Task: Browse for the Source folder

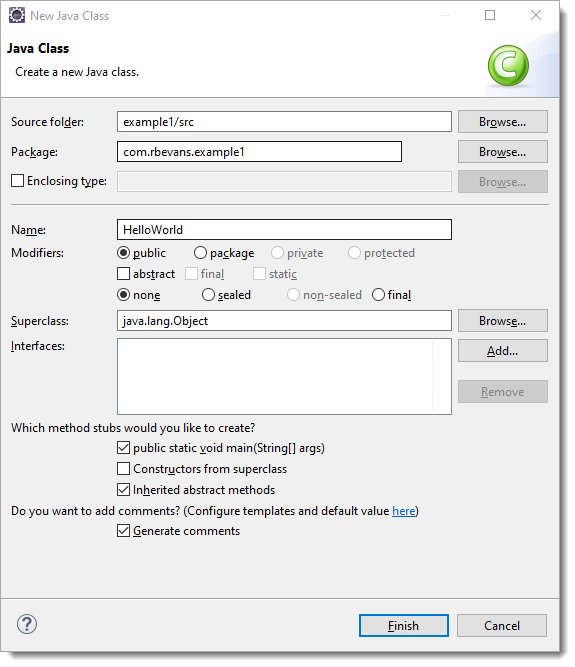Action: pos(503,122)
